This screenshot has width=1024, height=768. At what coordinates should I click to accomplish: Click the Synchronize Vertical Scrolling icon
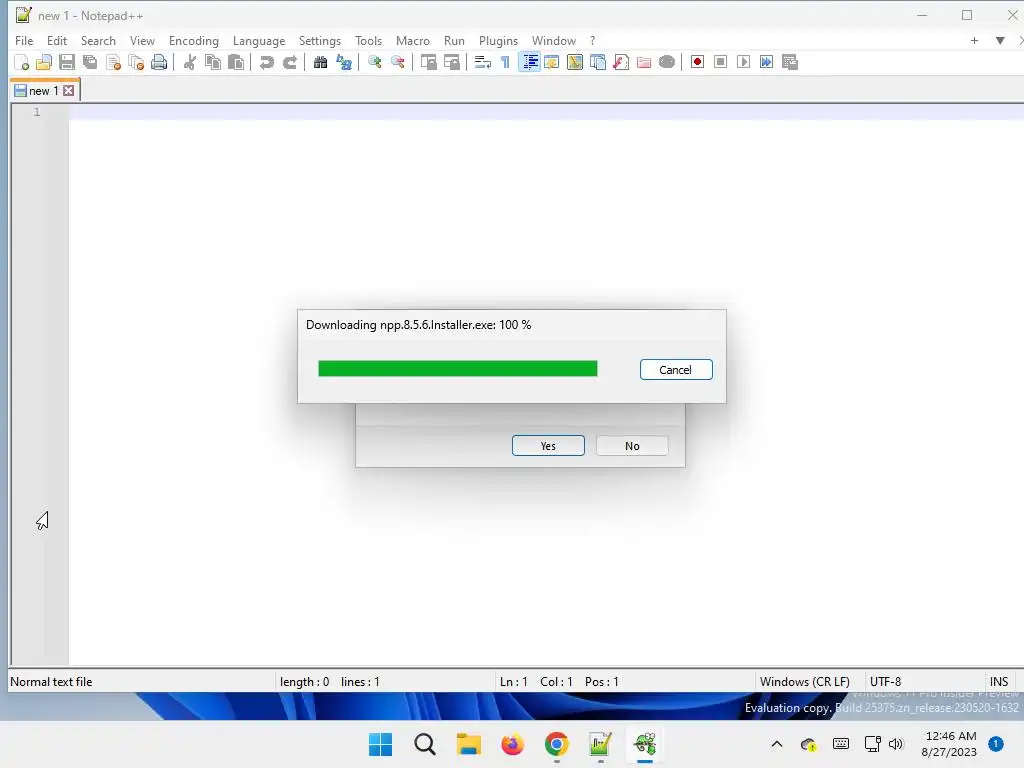(428, 62)
